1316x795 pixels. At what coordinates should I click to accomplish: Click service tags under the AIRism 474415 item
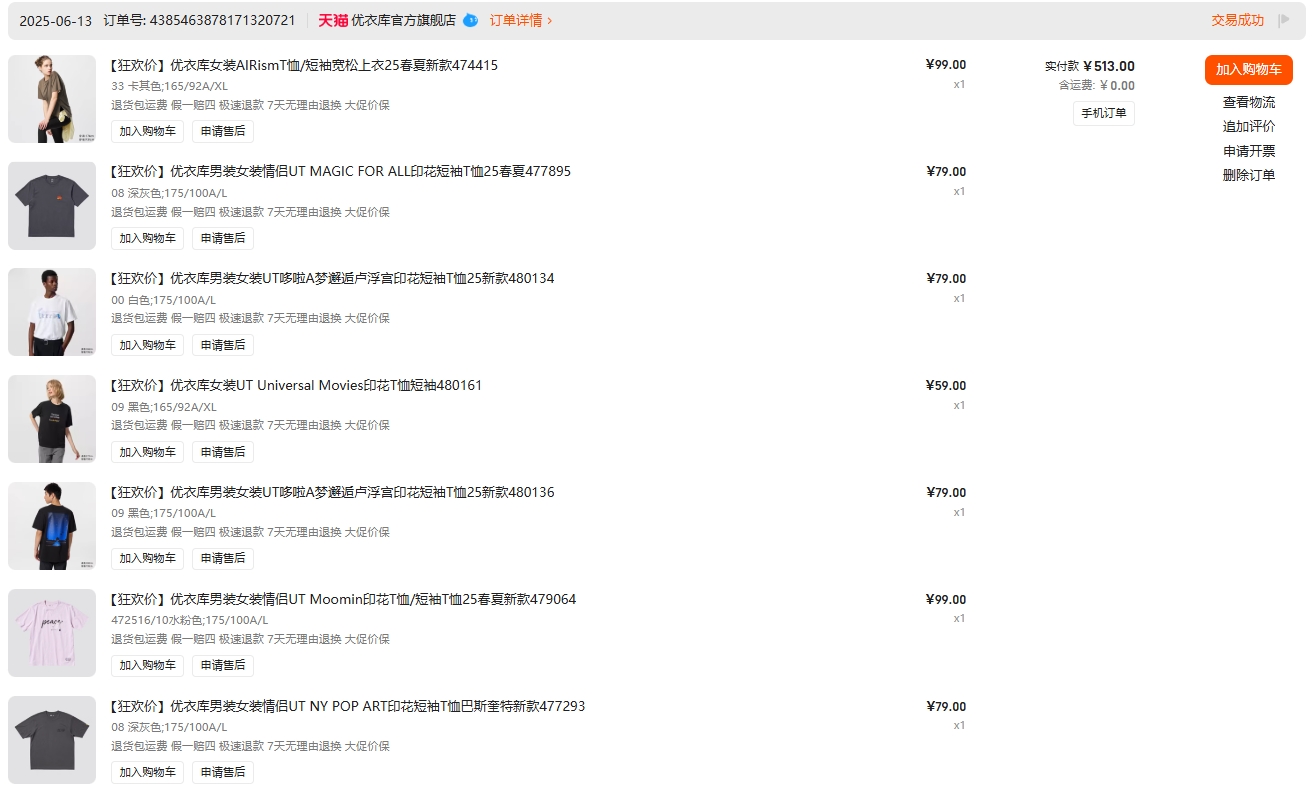pyautogui.click(x=250, y=105)
